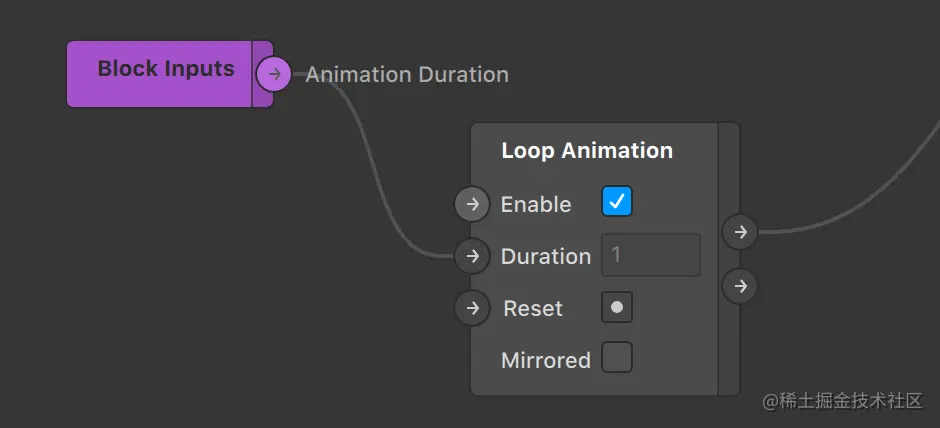940x428 pixels.
Task: Select the Block Inputs node
Action: coord(165,70)
